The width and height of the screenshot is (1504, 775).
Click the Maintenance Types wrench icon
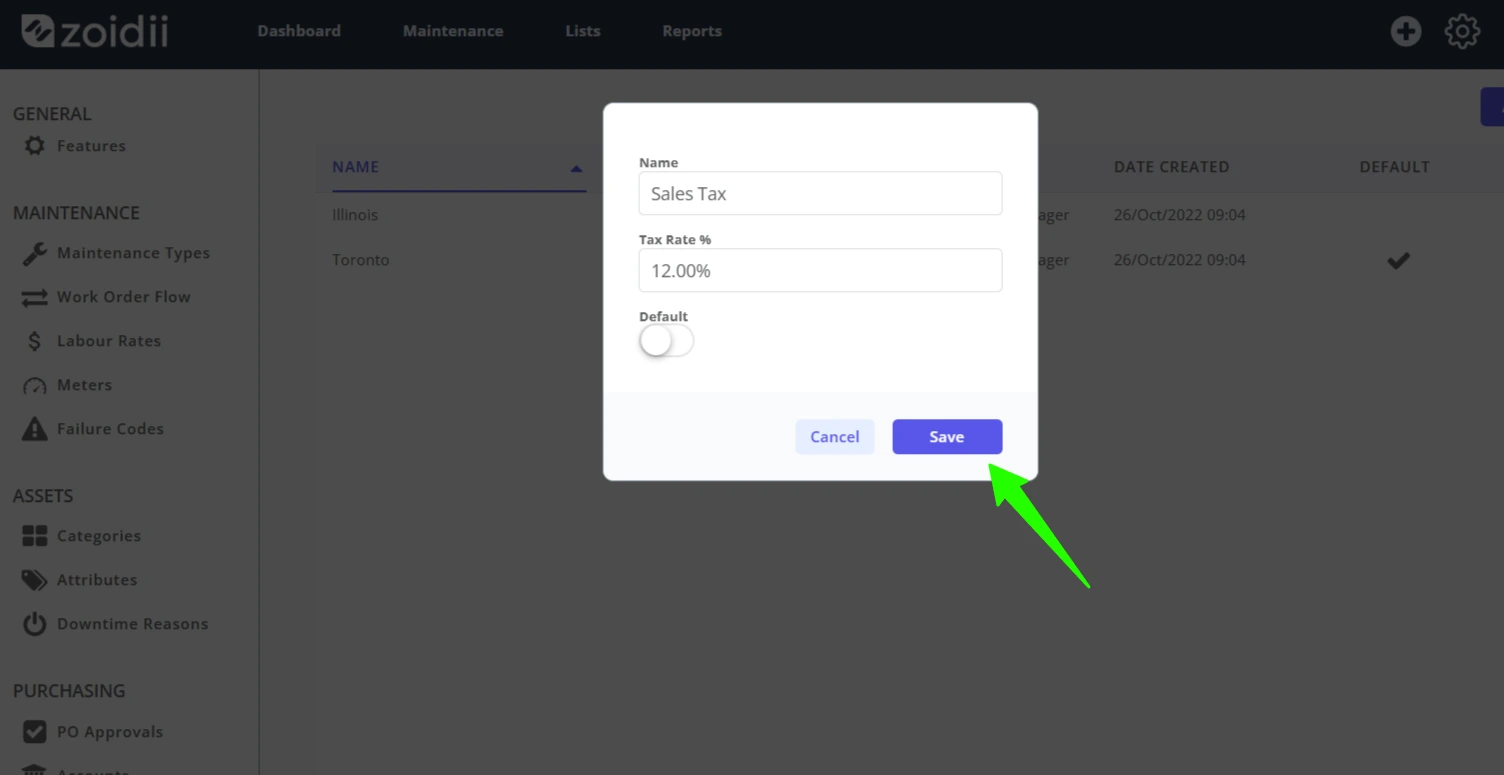35,253
